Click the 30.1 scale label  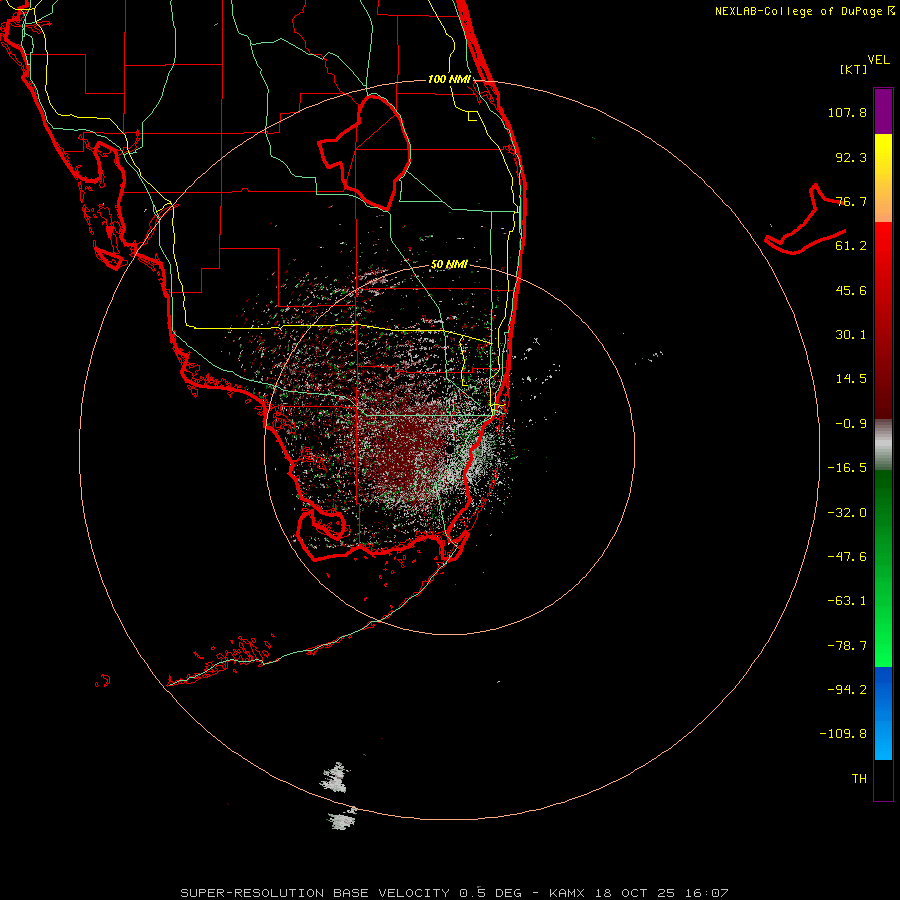851,335
